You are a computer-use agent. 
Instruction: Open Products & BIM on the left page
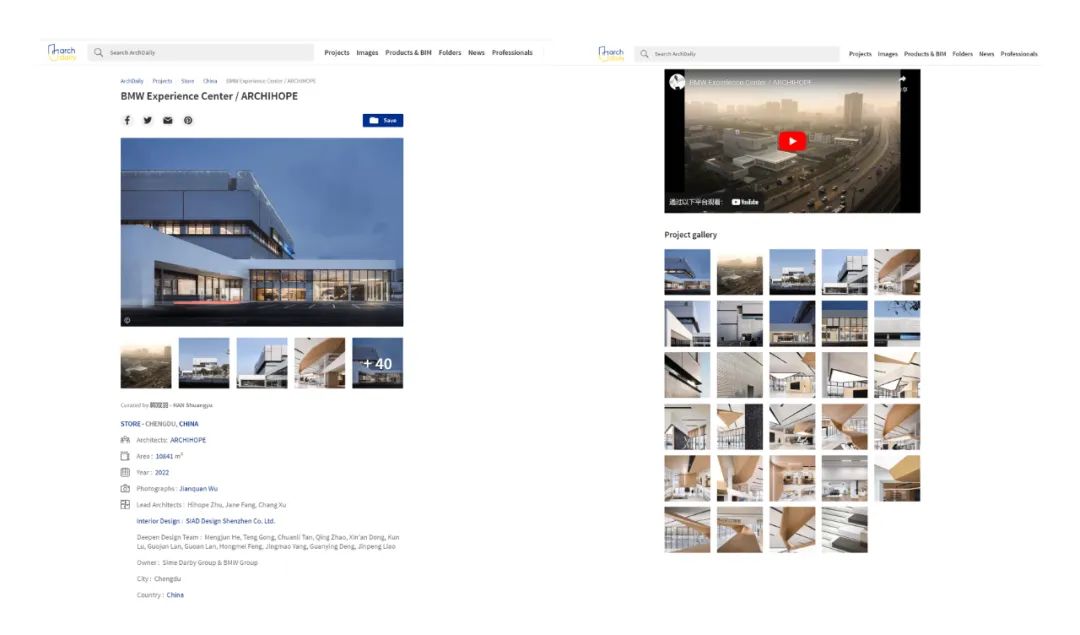click(x=408, y=52)
